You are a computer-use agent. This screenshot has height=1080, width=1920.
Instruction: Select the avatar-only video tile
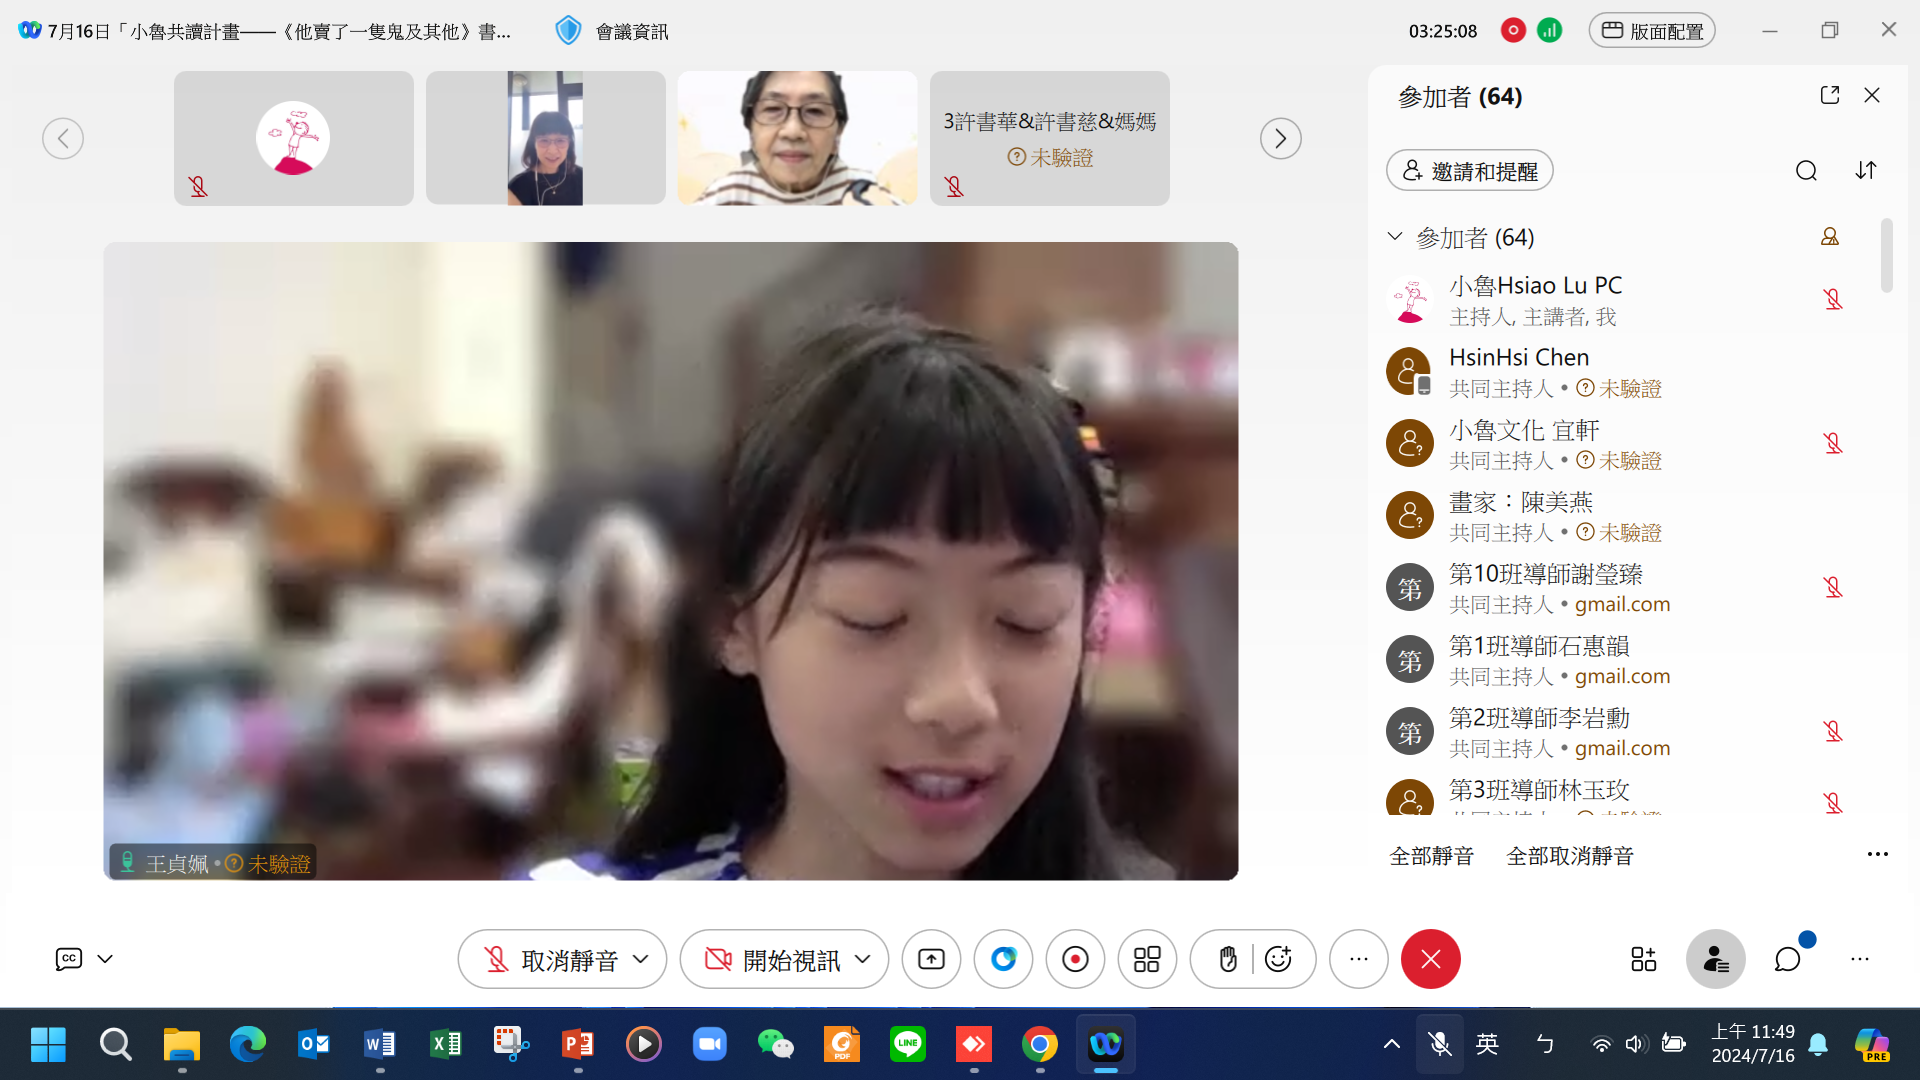[x=294, y=138]
